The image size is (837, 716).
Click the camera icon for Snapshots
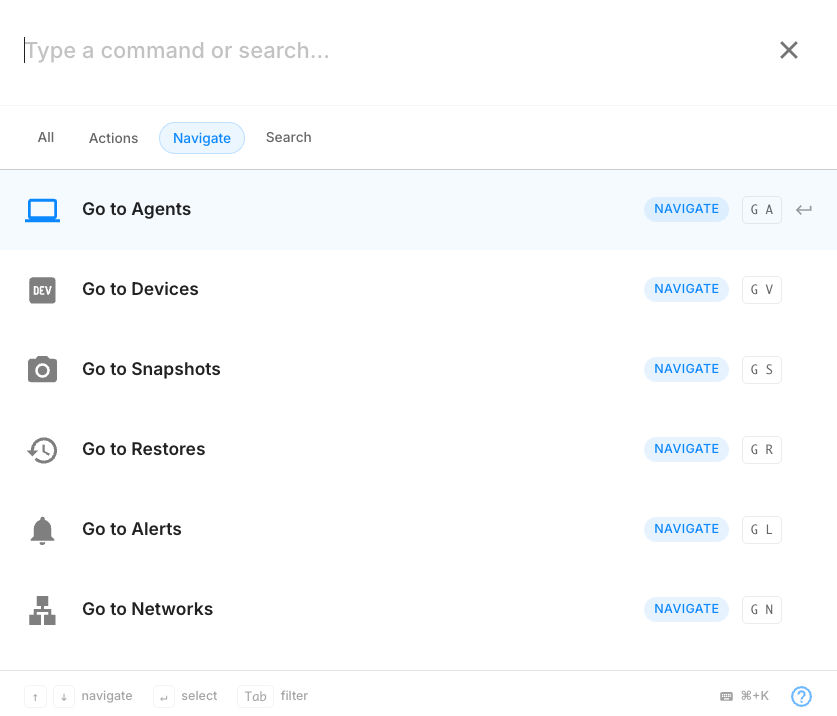[42, 370]
